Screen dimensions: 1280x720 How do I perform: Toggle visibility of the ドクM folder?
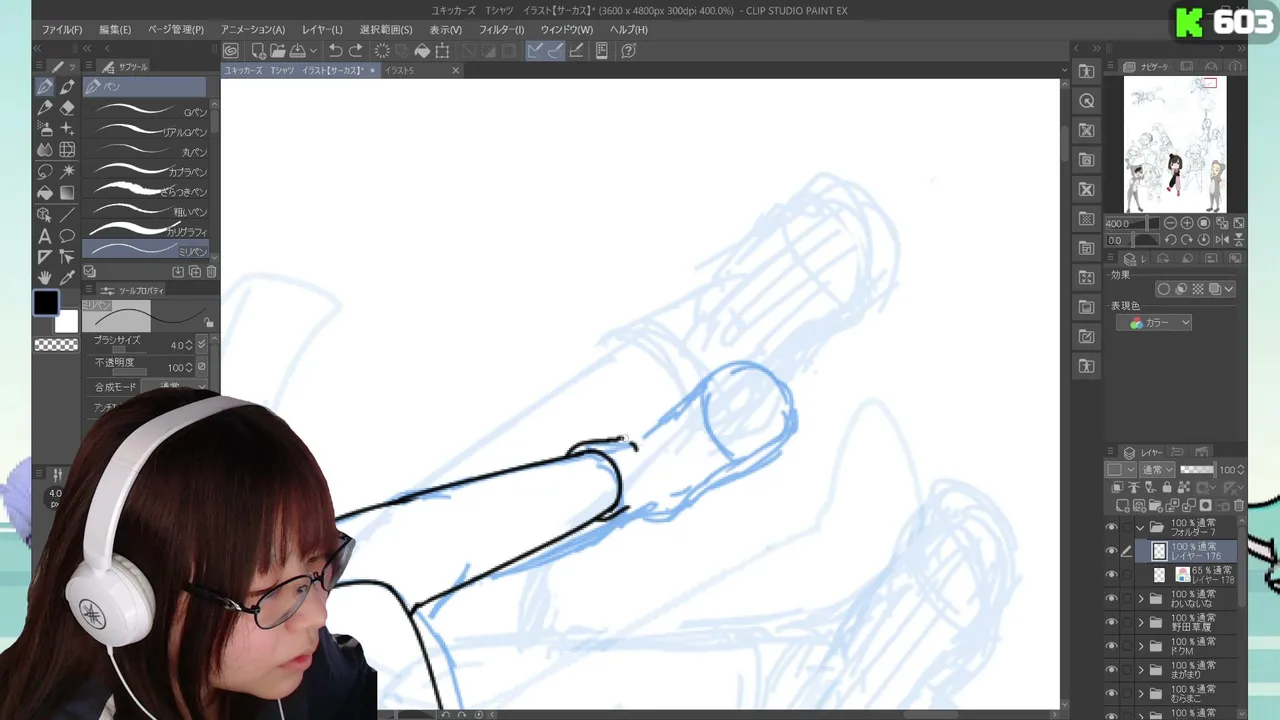coord(1111,646)
